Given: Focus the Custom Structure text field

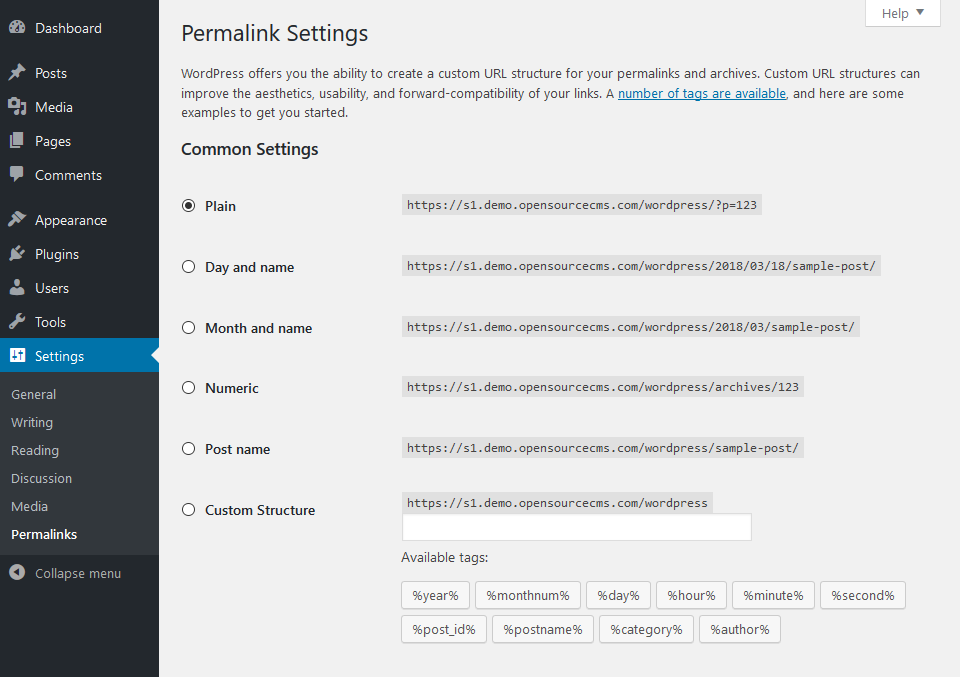Looking at the screenshot, I should pos(577,527).
